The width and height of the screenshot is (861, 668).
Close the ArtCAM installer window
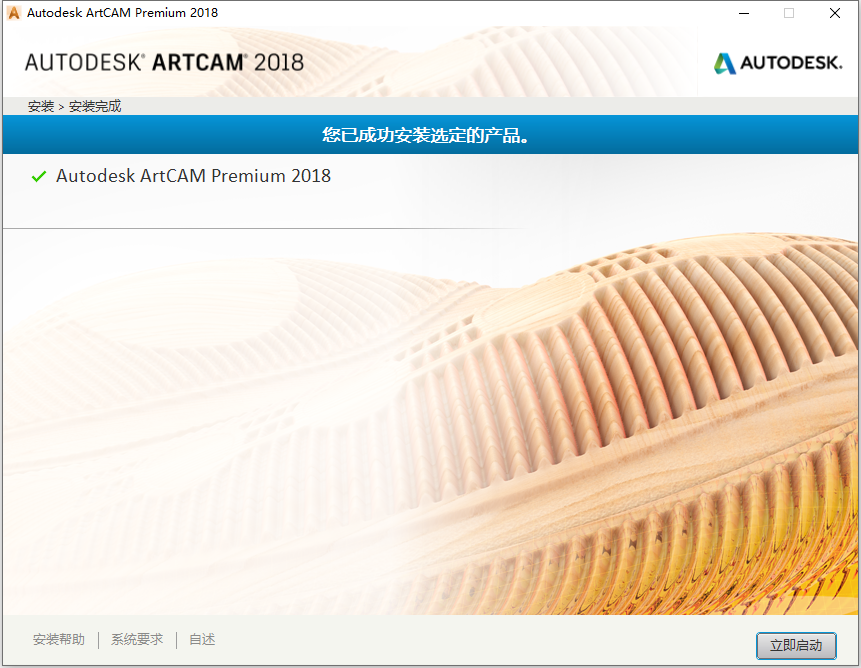click(x=835, y=13)
